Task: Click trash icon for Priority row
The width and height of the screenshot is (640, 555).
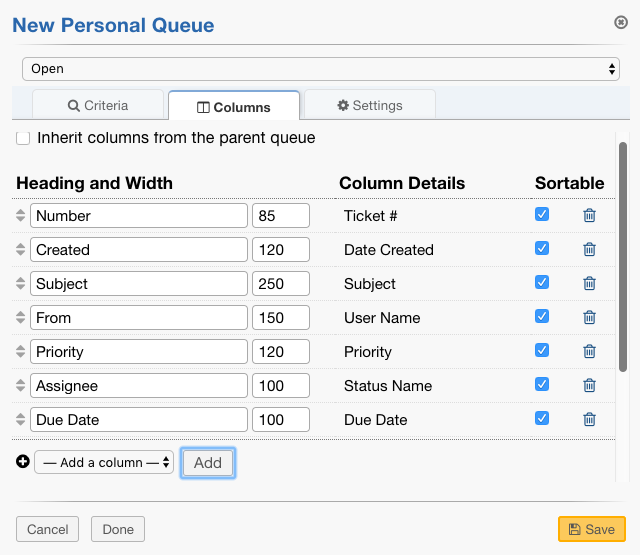Action: click(589, 351)
